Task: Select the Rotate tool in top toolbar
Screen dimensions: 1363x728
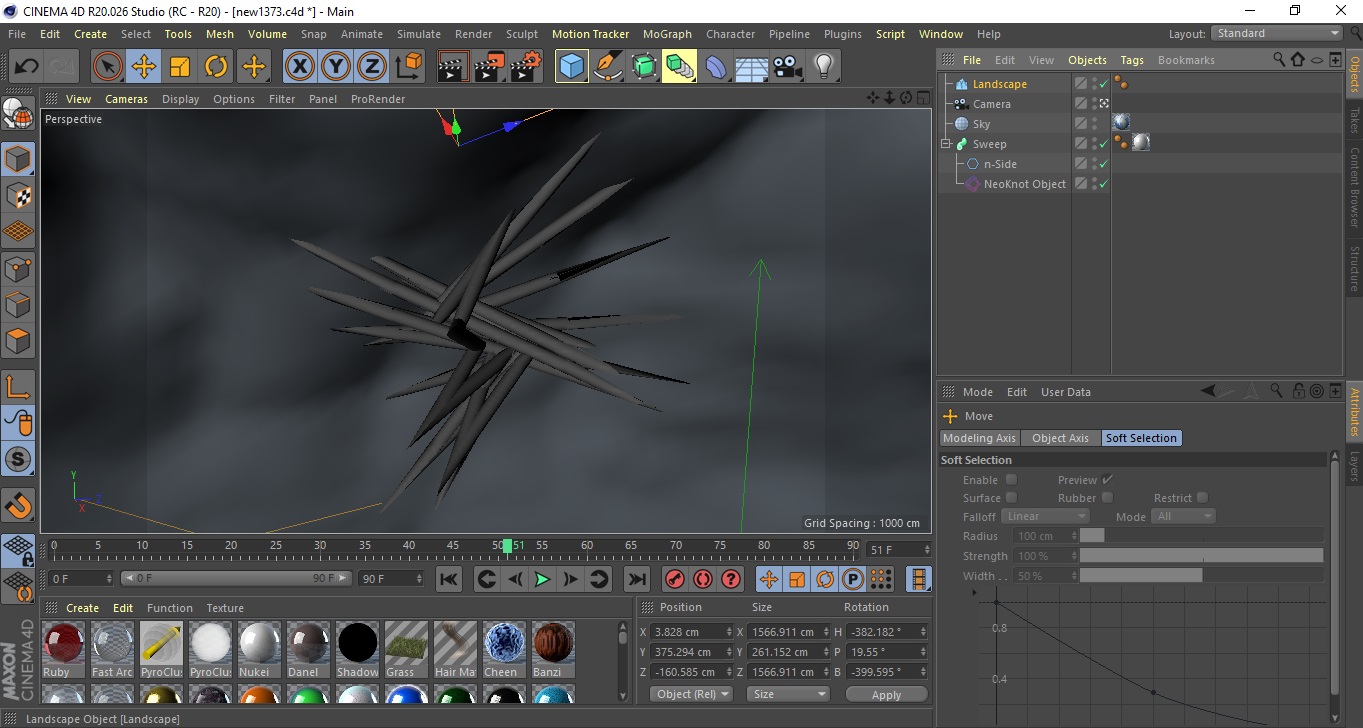Action: point(216,67)
